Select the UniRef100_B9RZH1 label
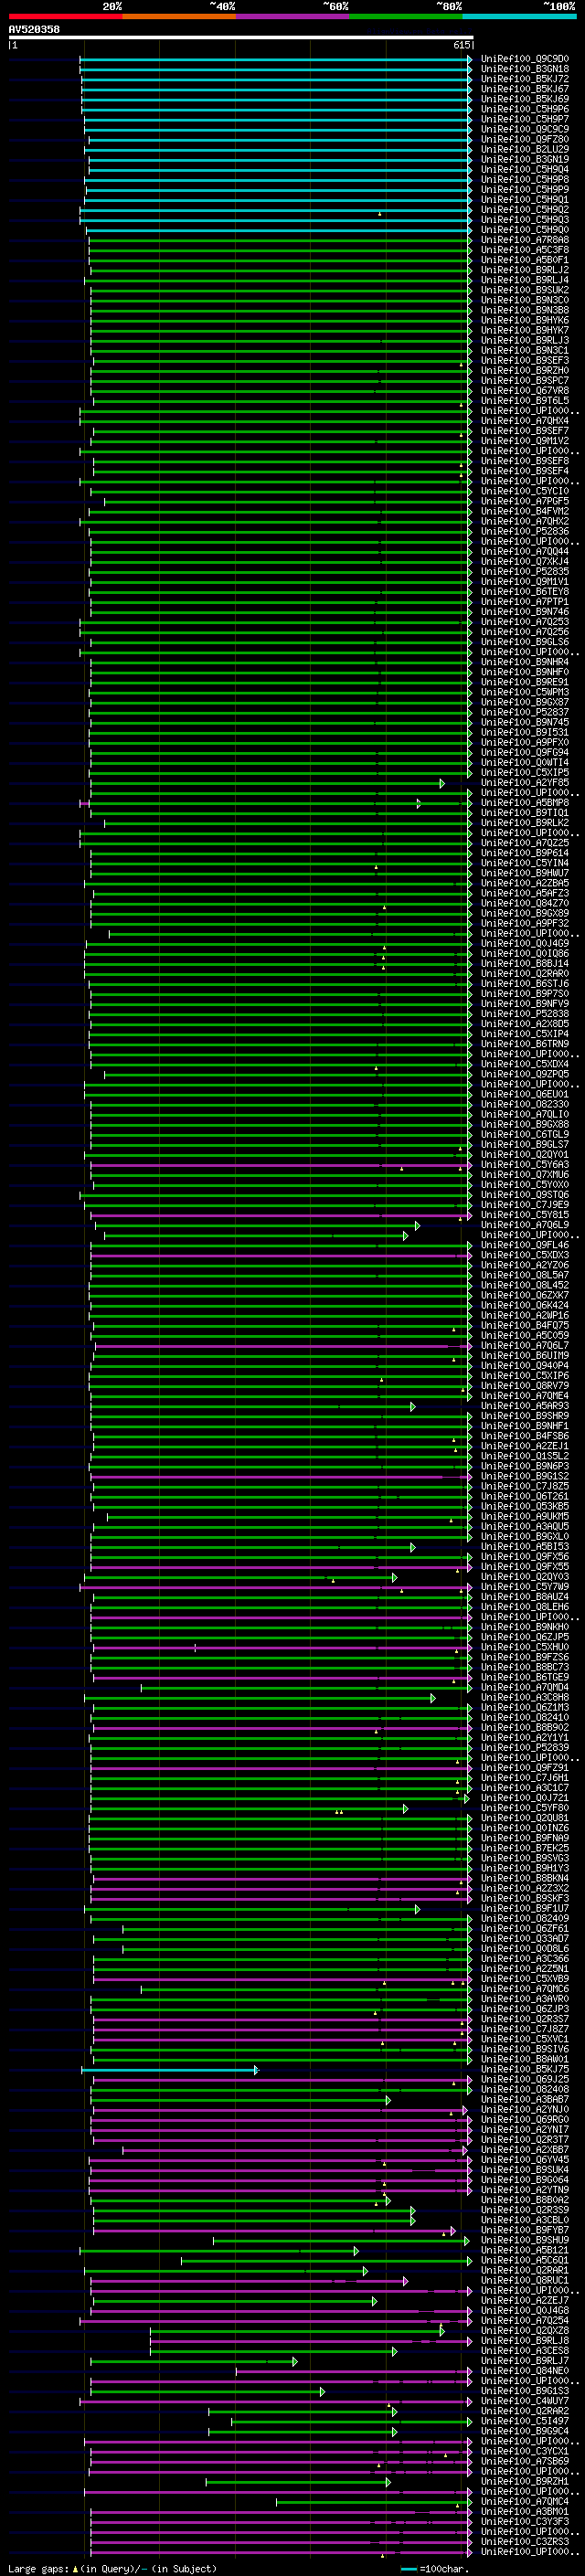Screen dimensions: 585x2576 tap(525, 2481)
